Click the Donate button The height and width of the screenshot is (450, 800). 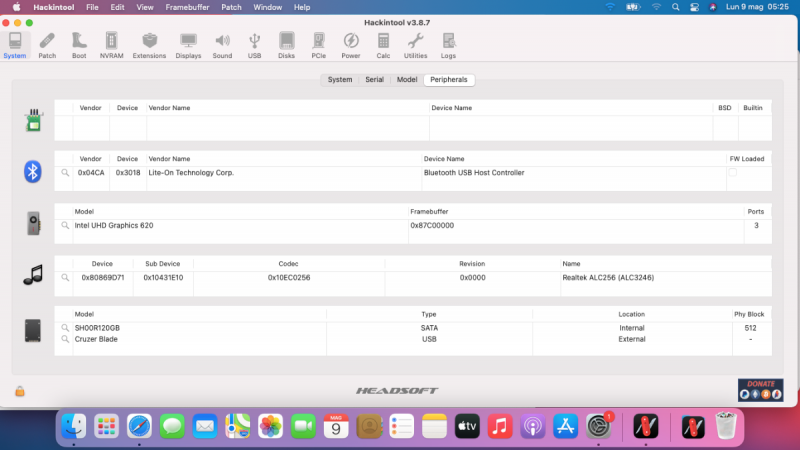click(760, 390)
